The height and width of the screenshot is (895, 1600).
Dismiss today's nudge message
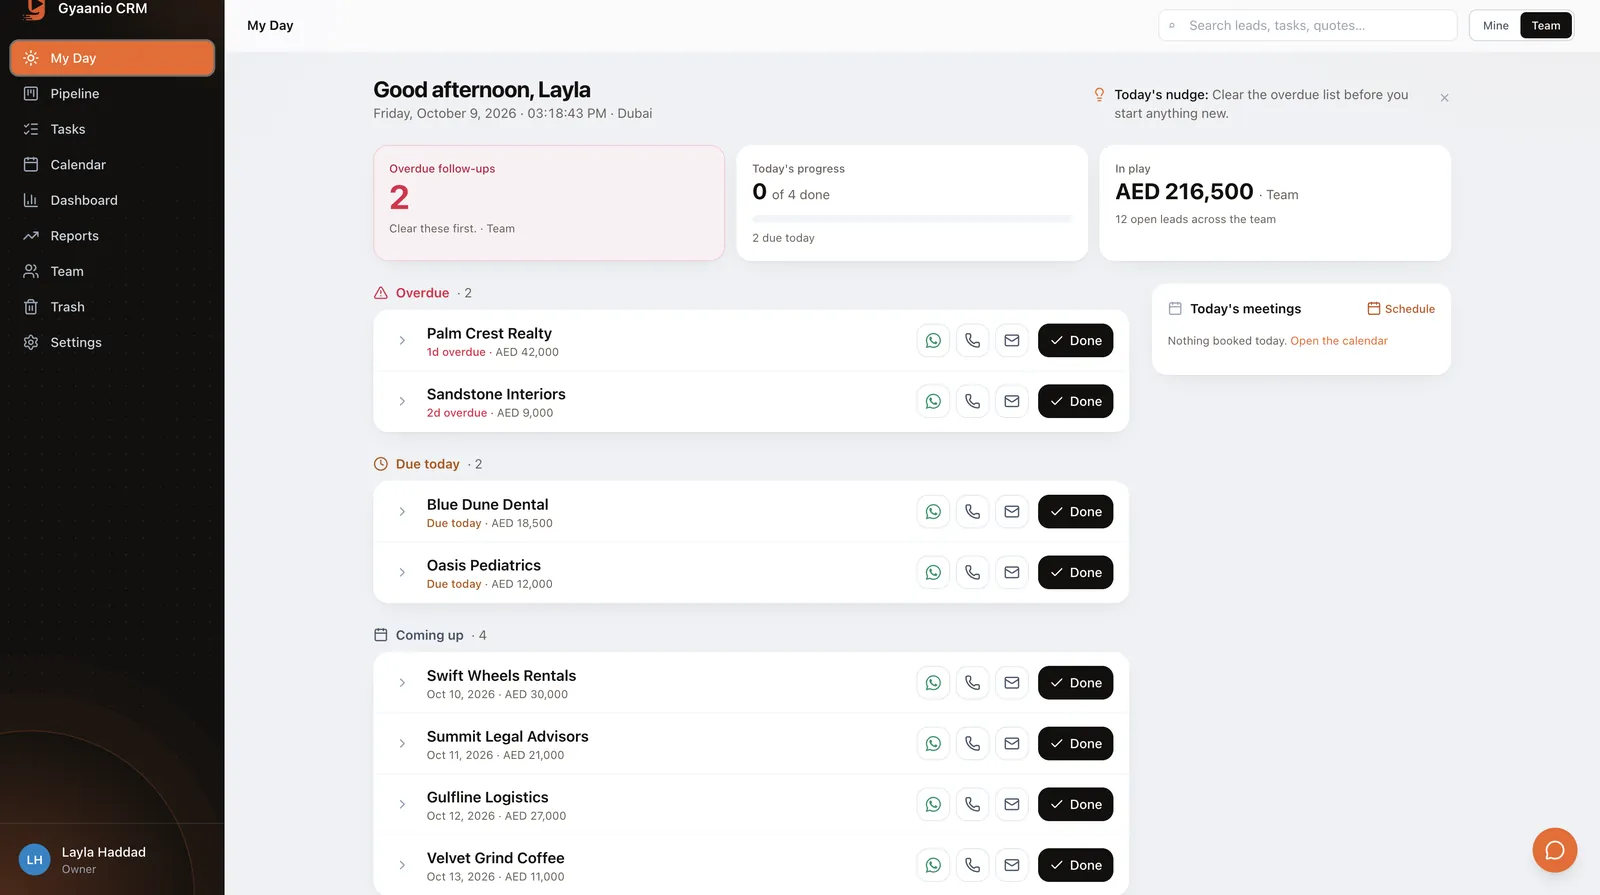(x=1444, y=98)
